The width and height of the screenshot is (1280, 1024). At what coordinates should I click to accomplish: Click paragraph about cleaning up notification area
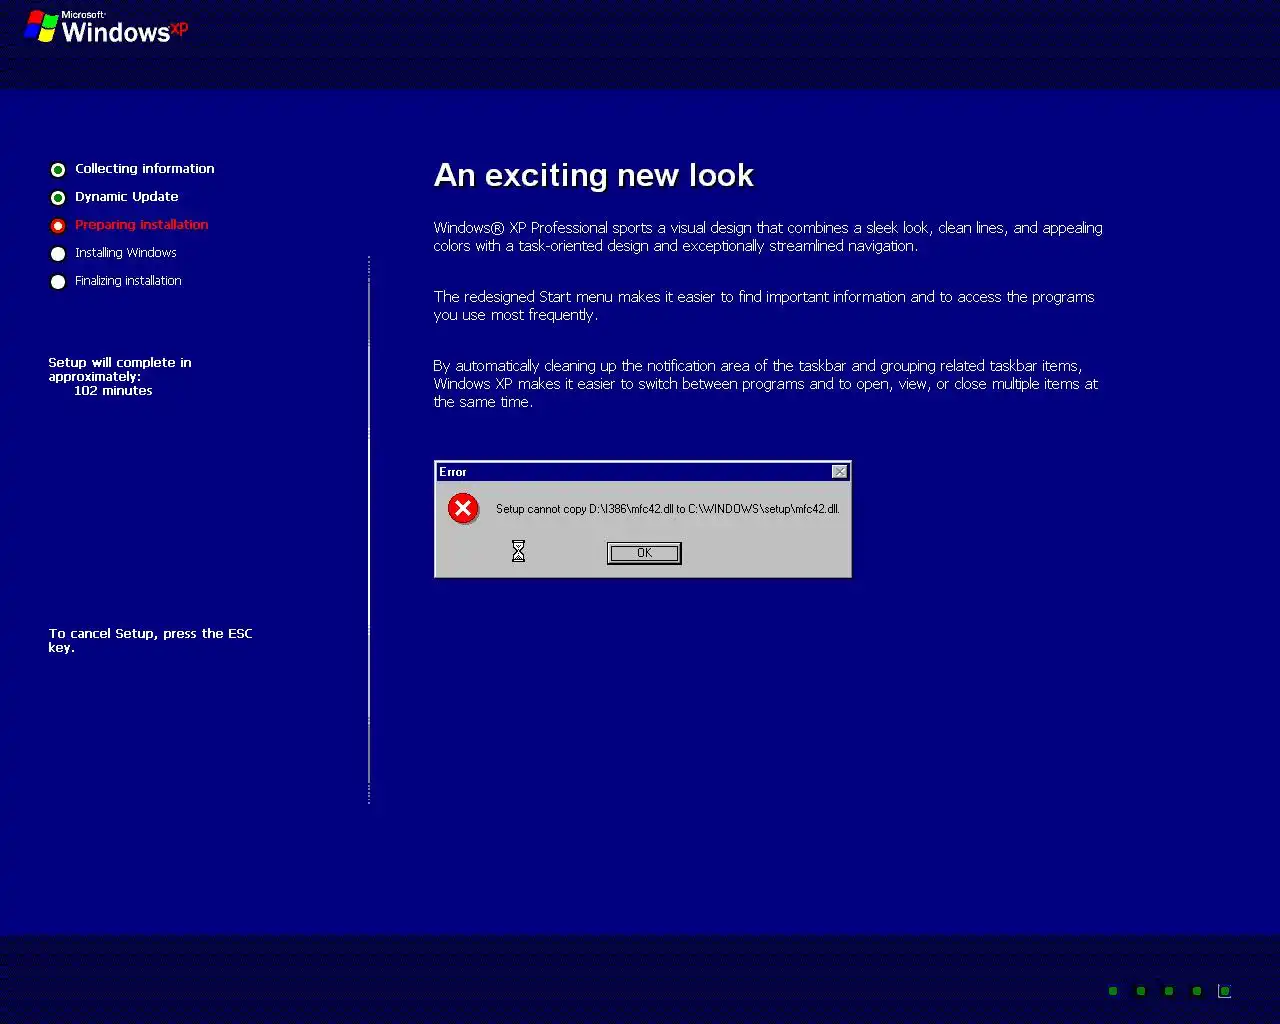pos(765,384)
